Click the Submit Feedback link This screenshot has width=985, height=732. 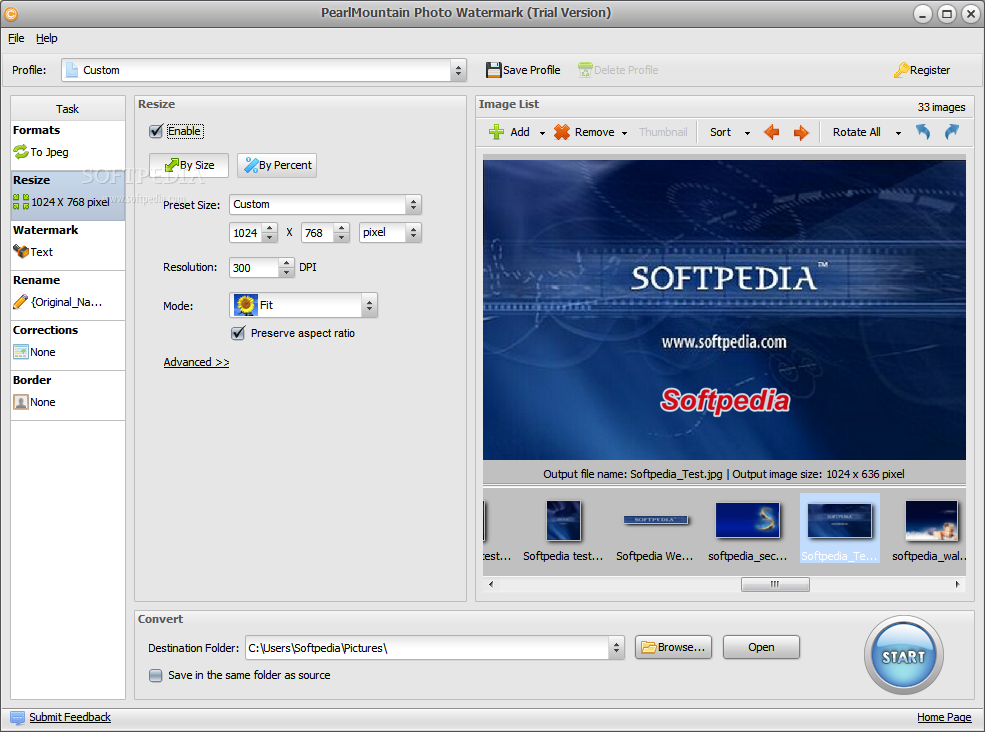[x=70, y=718]
